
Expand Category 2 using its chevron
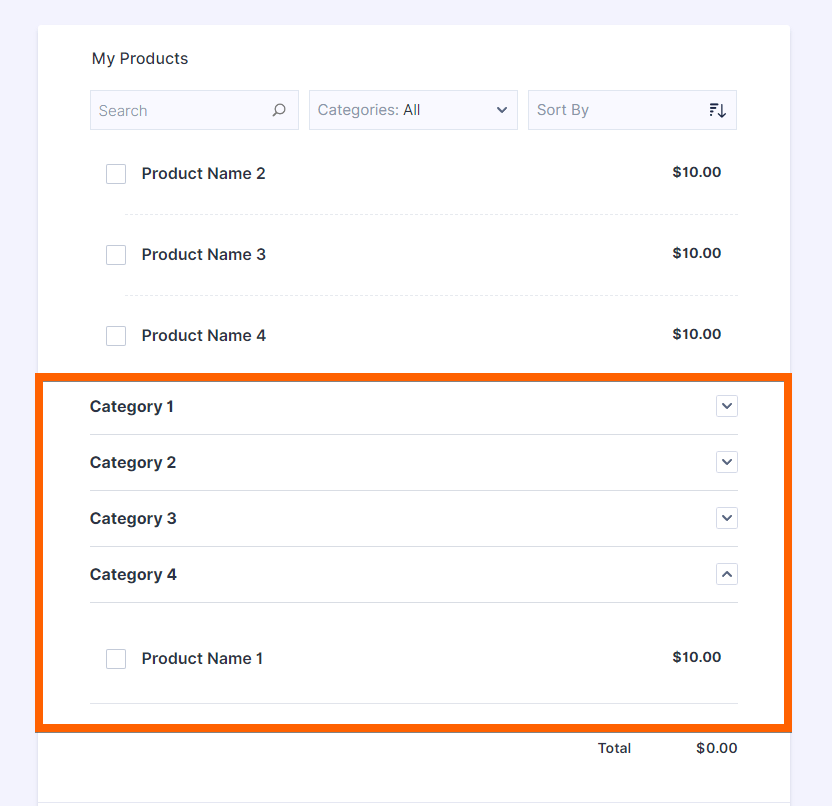tap(727, 462)
